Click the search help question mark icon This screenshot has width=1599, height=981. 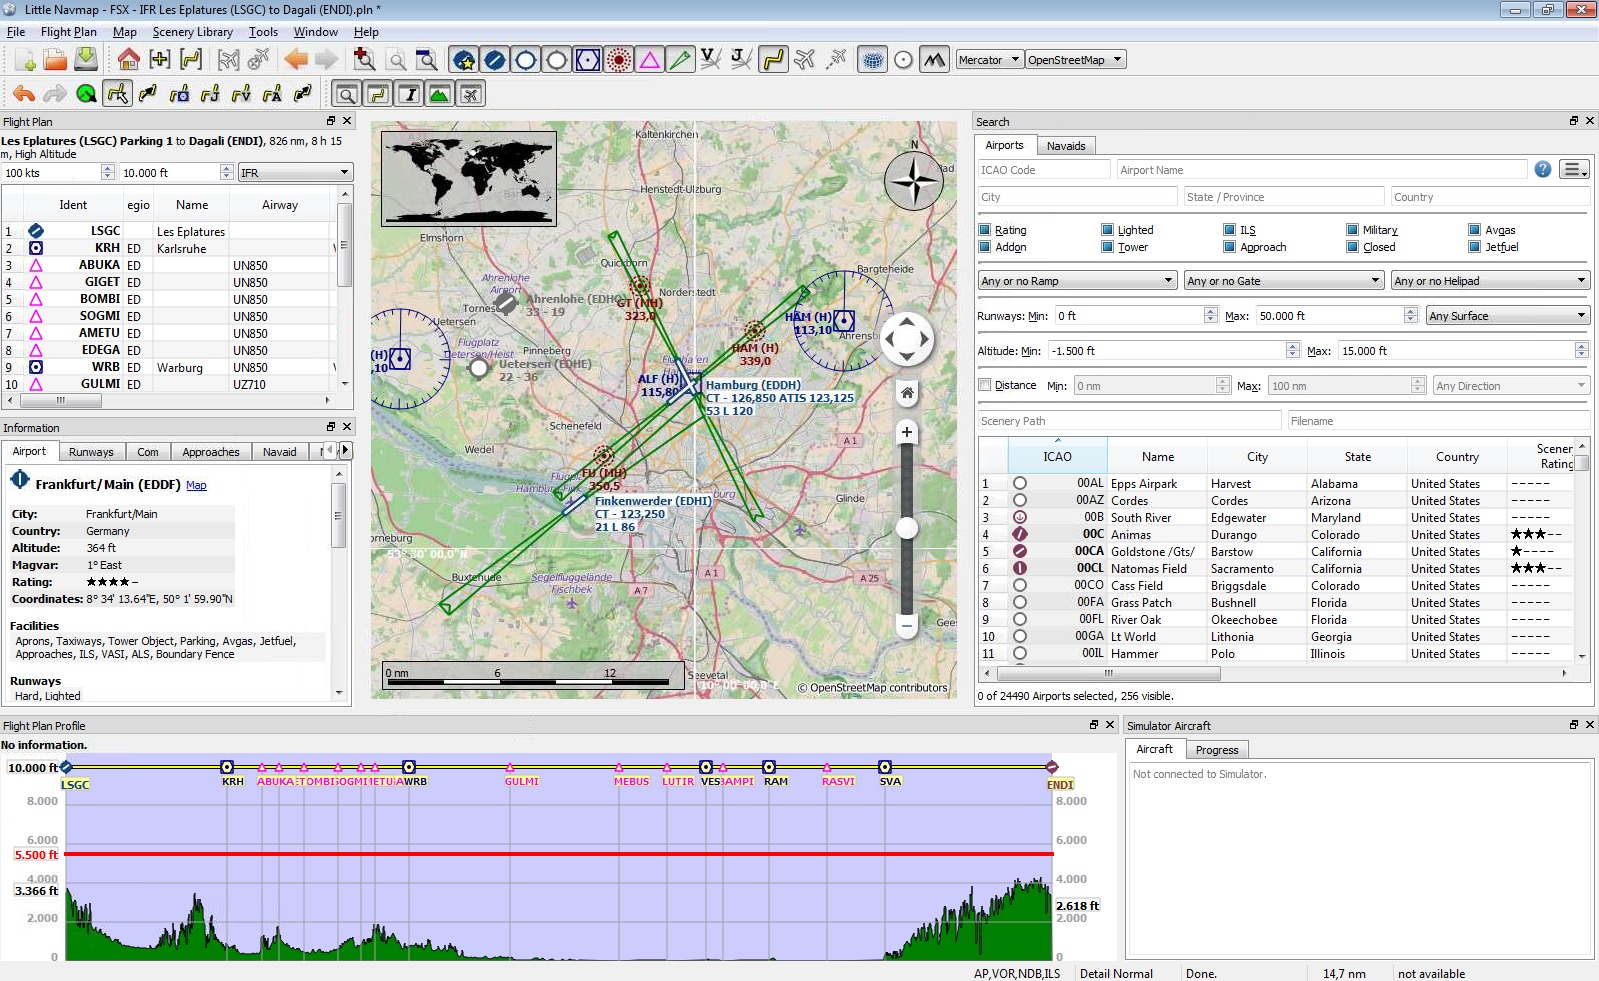coord(1543,170)
